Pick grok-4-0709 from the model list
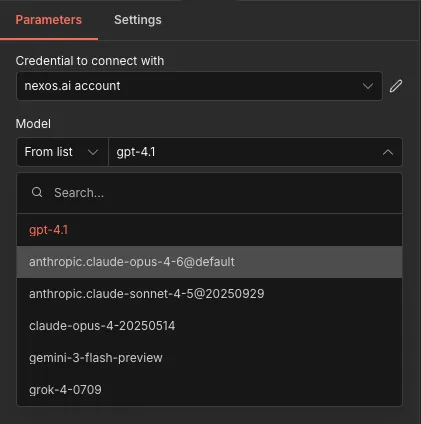 click(209, 390)
